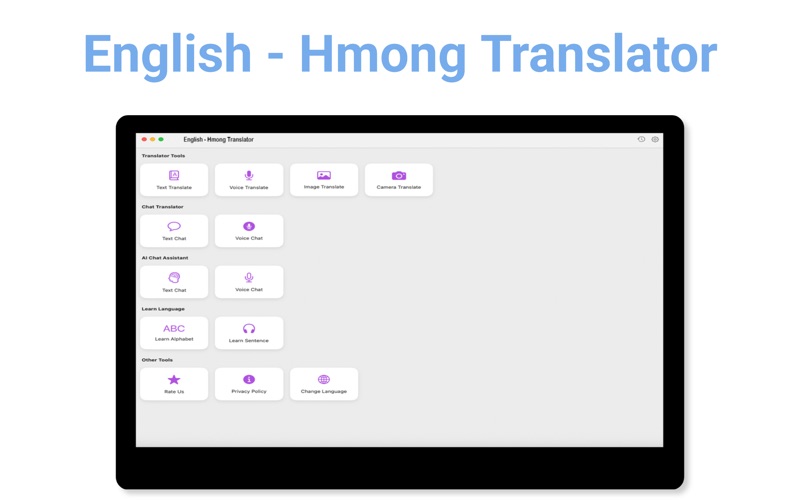Click the window title English - Hmong Translator

tap(218, 139)
